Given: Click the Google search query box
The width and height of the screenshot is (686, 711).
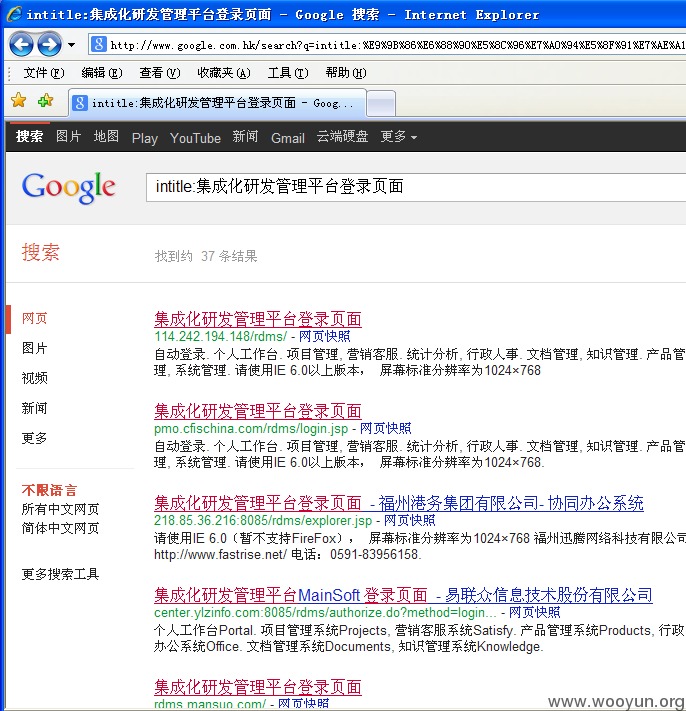Looking at the screenshot, I should pyautogui.click(x=416, y=187).
